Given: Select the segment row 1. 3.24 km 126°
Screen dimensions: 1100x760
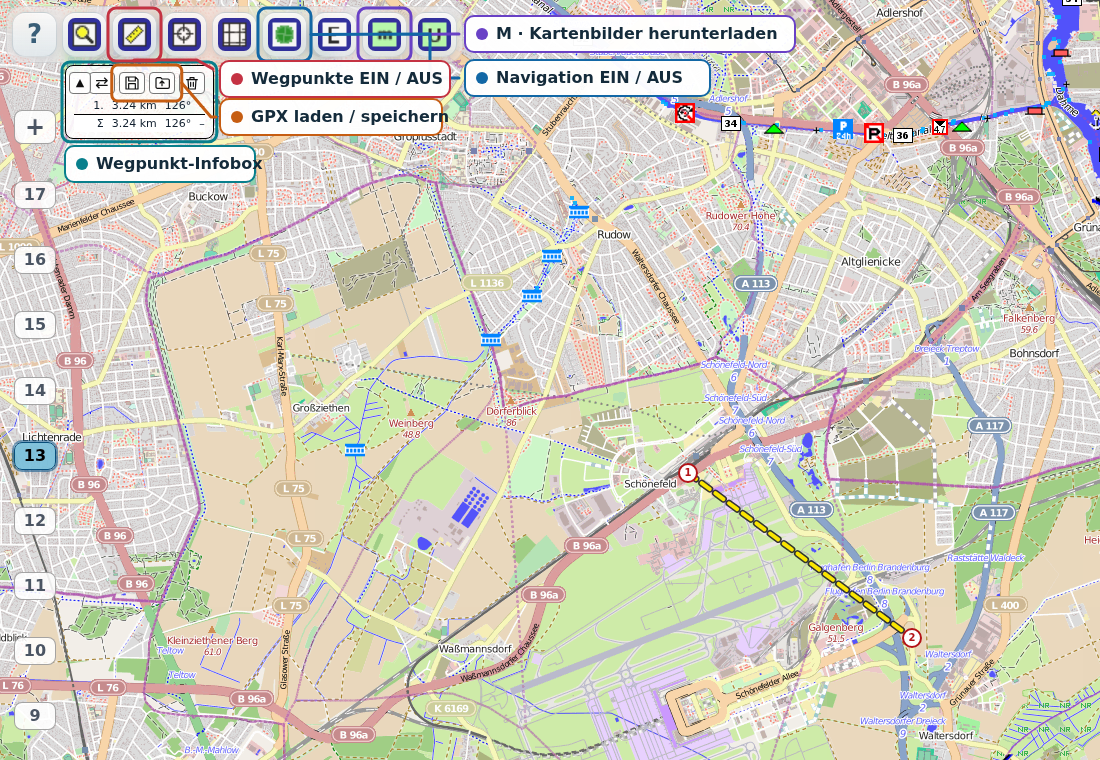Looking at the screenshot, I should (x=140, y=105).
